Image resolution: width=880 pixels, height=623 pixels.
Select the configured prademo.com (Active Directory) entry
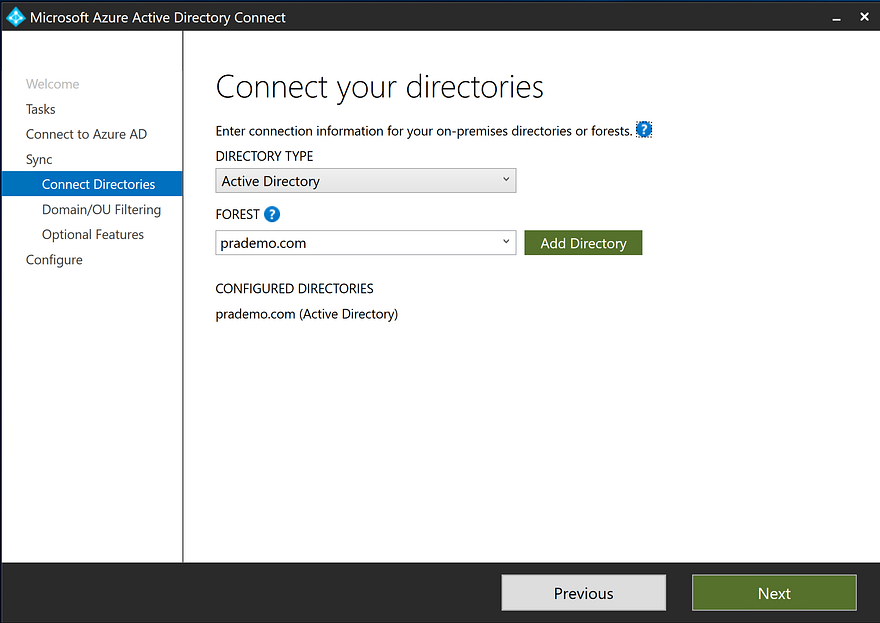click(307, 314)
